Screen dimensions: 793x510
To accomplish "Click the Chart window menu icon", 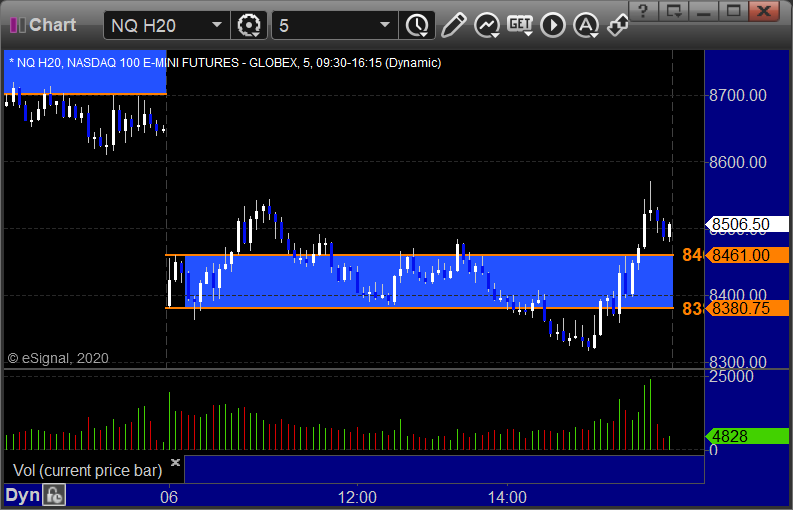I will [18, 25].
